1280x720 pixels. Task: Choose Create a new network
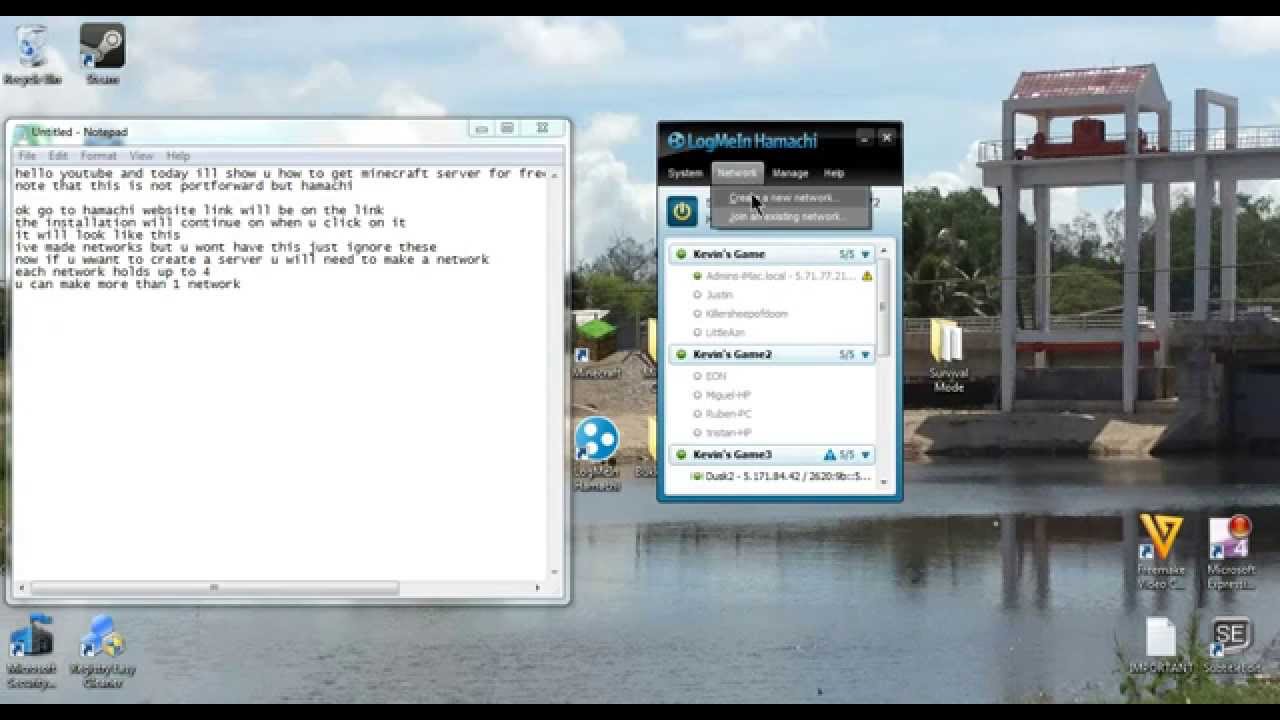pos(790,198)
